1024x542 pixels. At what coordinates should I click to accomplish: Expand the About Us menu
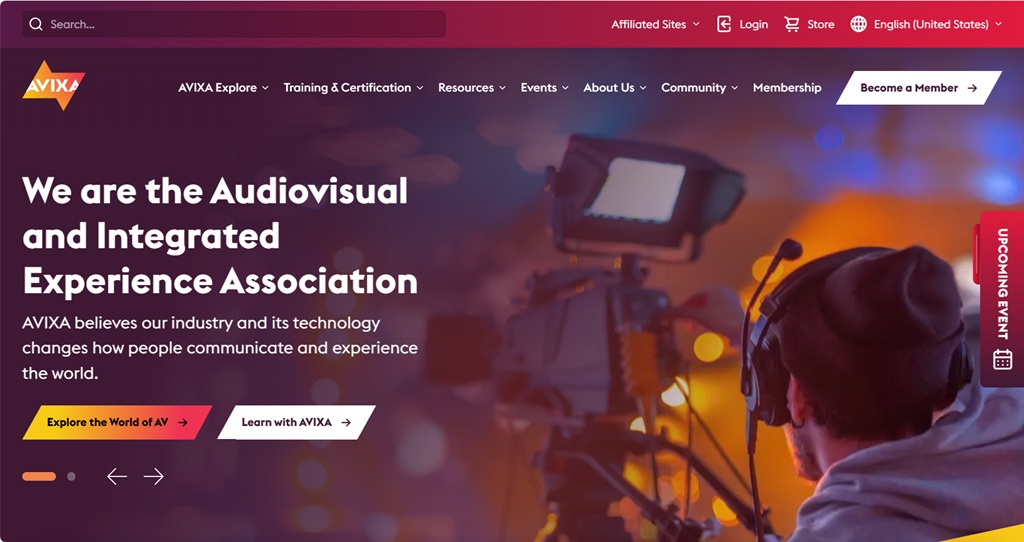pyautogui.click(x=615, y=88)
